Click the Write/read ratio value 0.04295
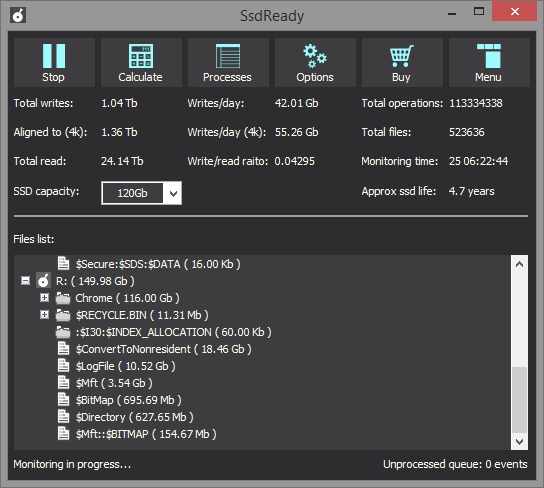Viewport: 544px width, 488px height. click(x=295, y=161)
